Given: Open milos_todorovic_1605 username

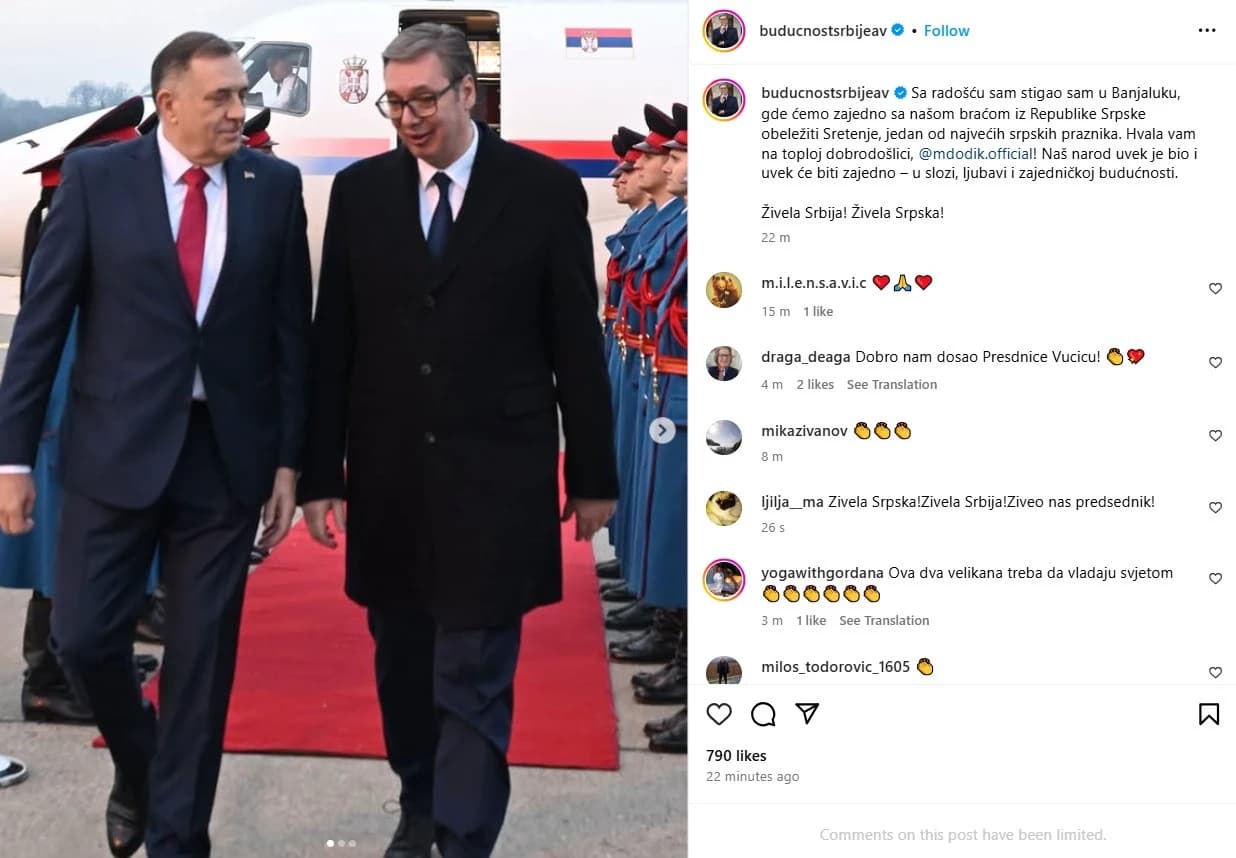Looking at the screenshot, I should point(835,666).
